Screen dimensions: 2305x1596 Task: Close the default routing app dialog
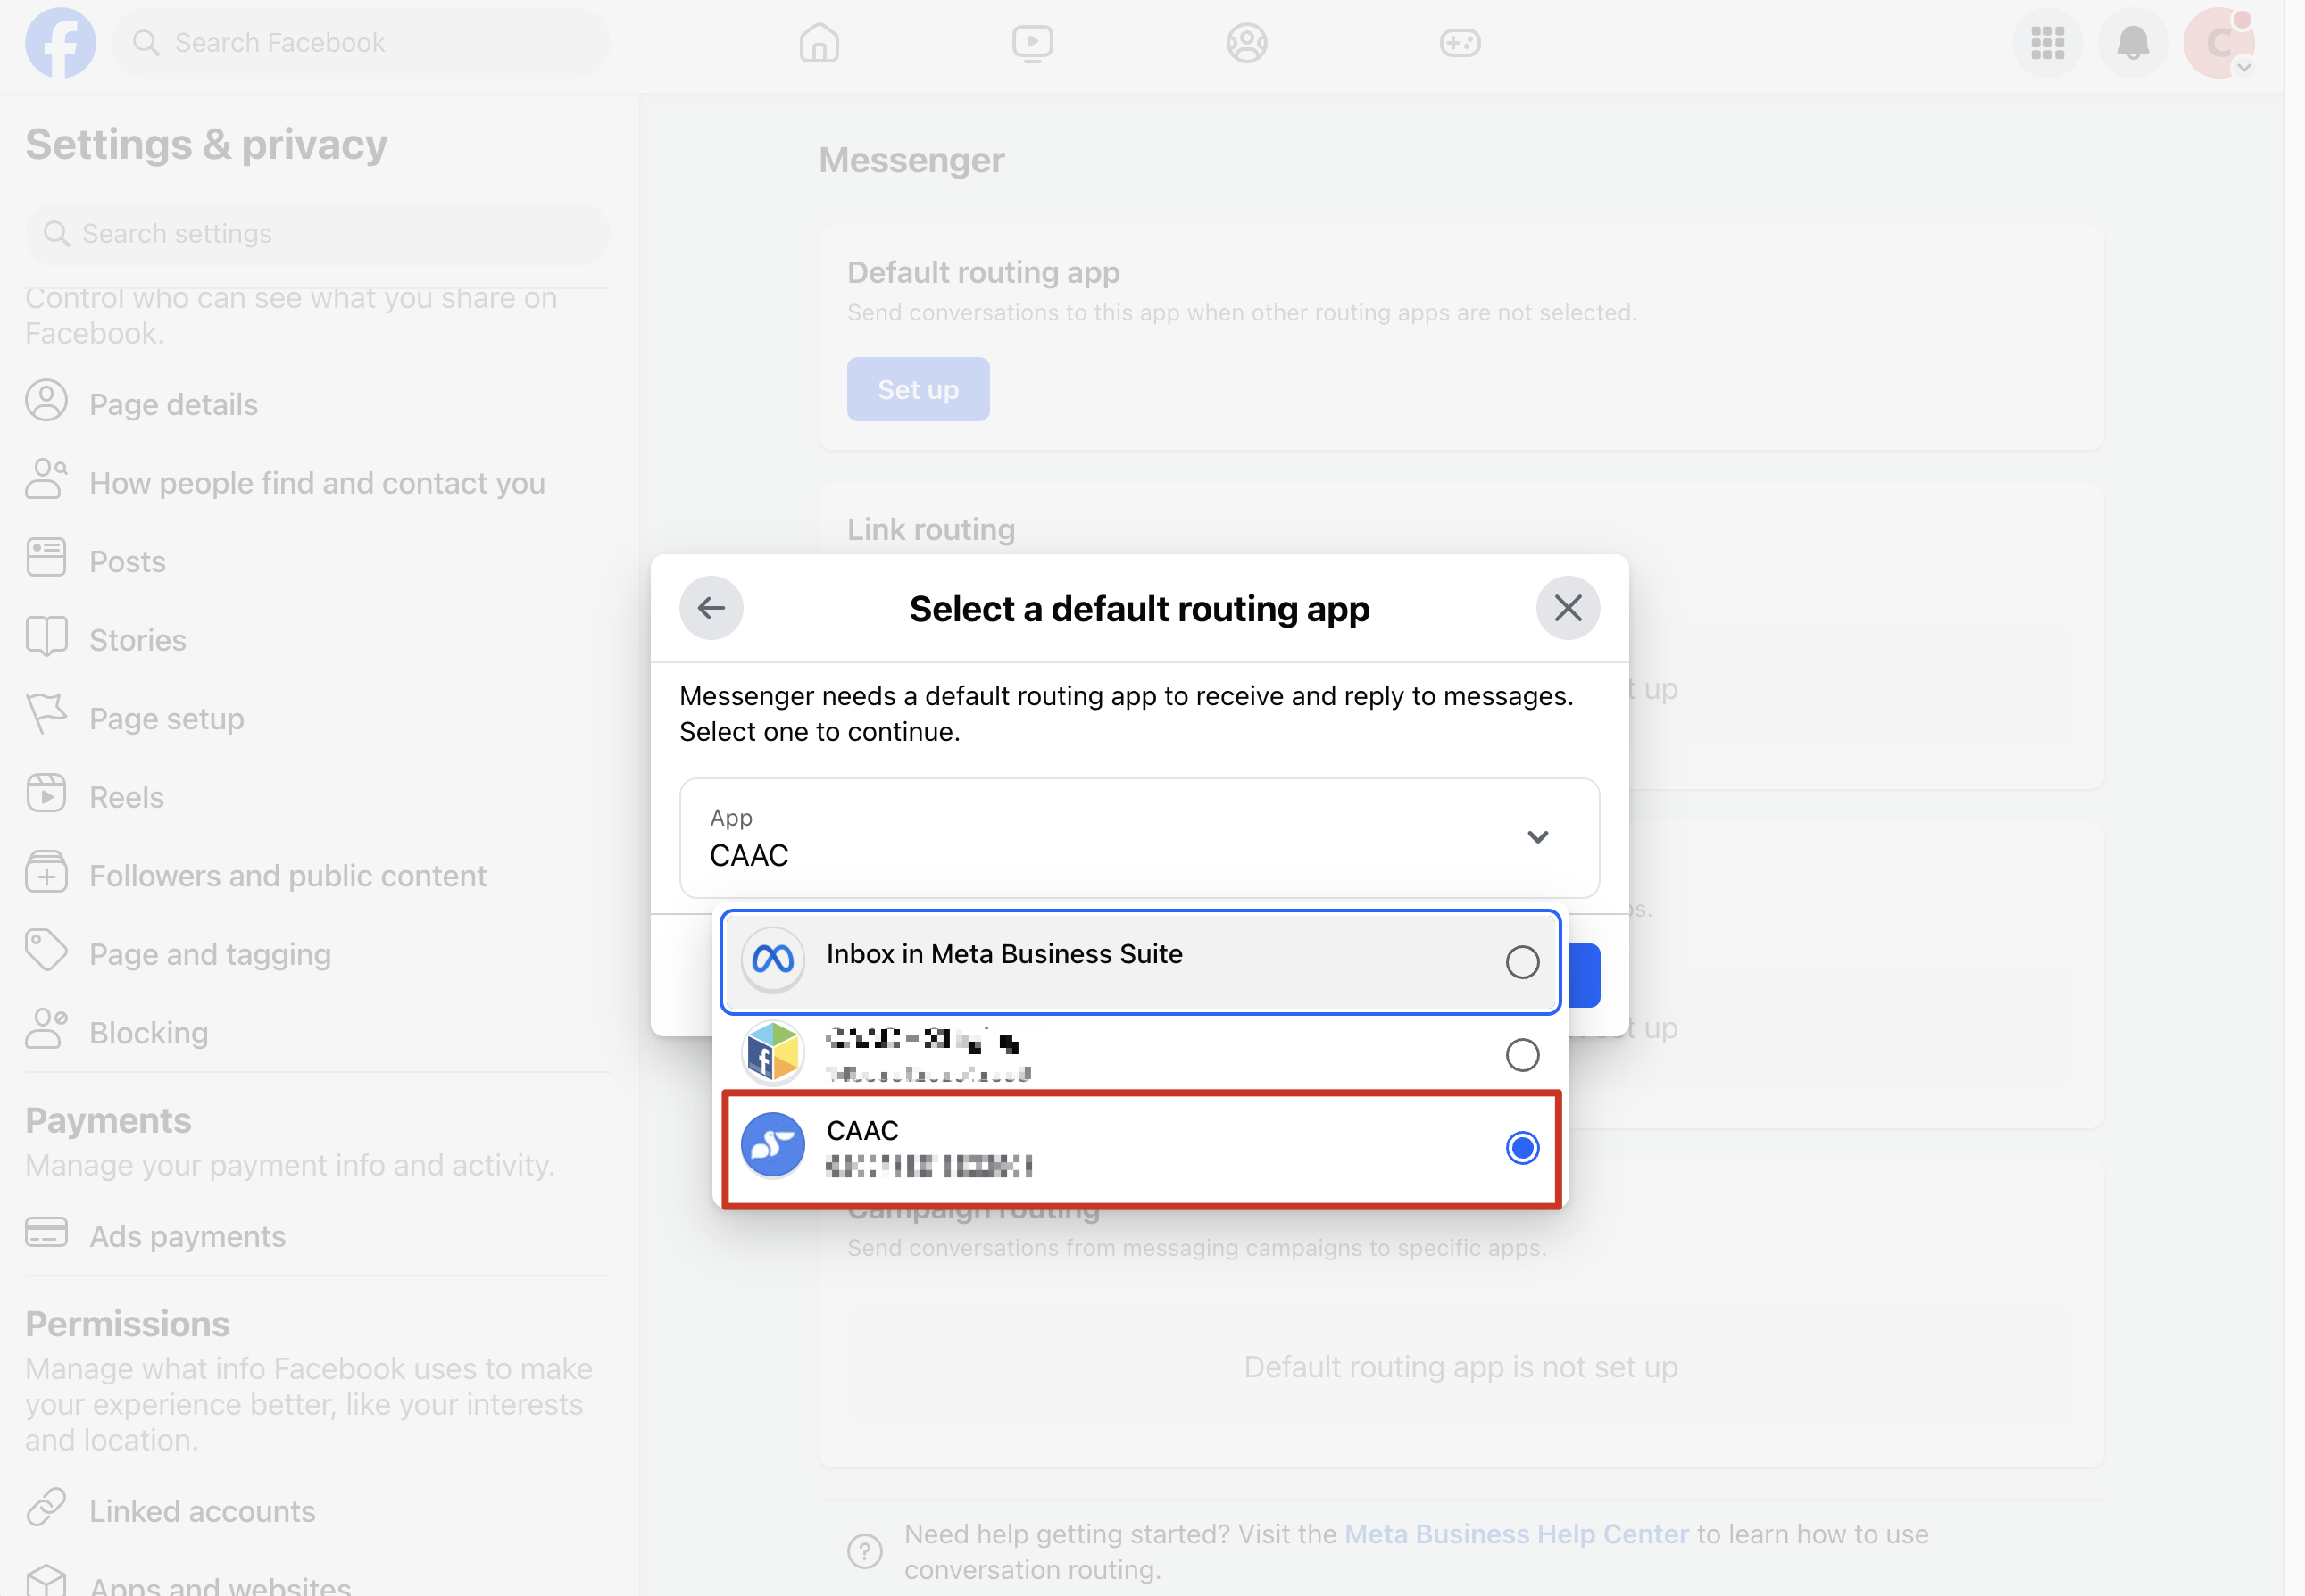[x=1567, y=607]
